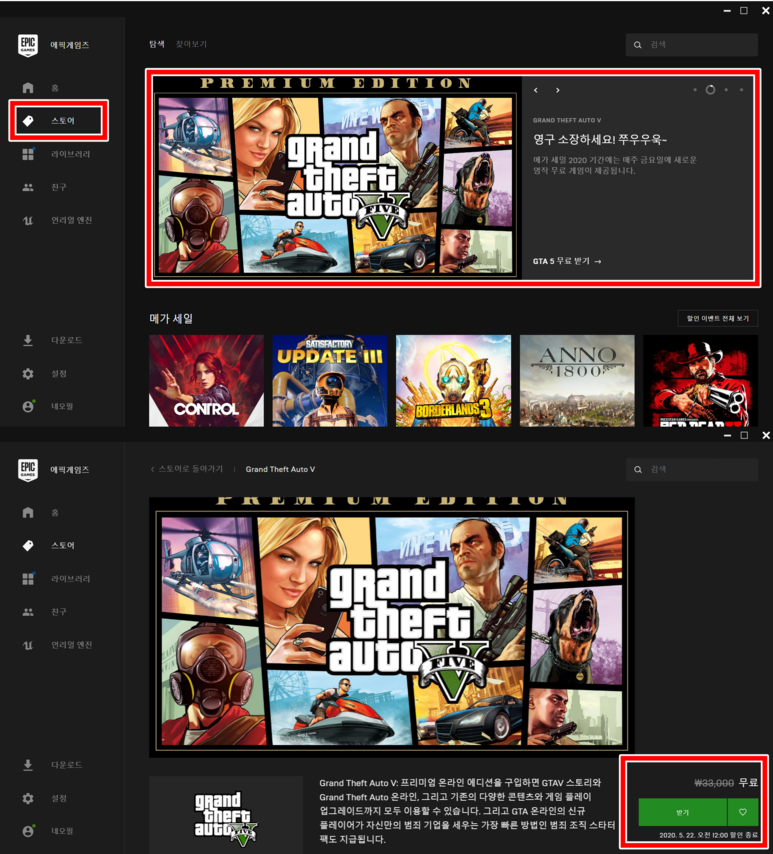Viewport: 773px width, 854px height.
Task: Open 설정 gear icon in the store window
Action: point(28,374)
